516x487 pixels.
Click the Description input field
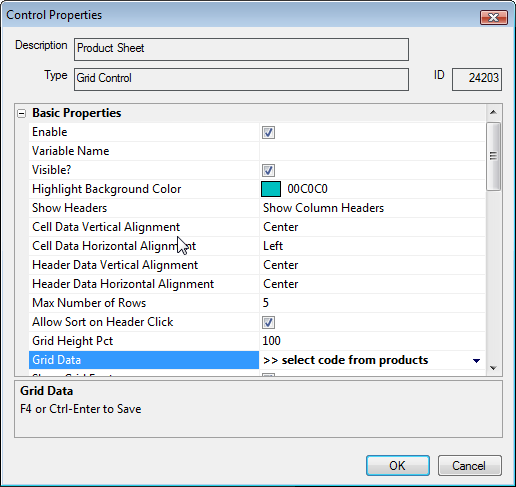[241, 49]
